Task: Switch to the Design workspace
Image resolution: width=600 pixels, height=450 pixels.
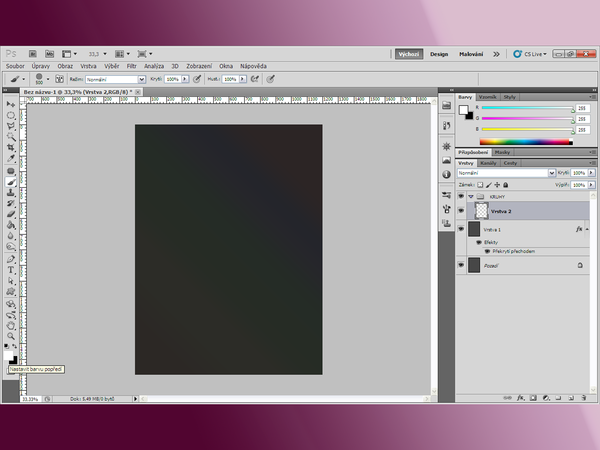Action: click(x=439, y=54)
